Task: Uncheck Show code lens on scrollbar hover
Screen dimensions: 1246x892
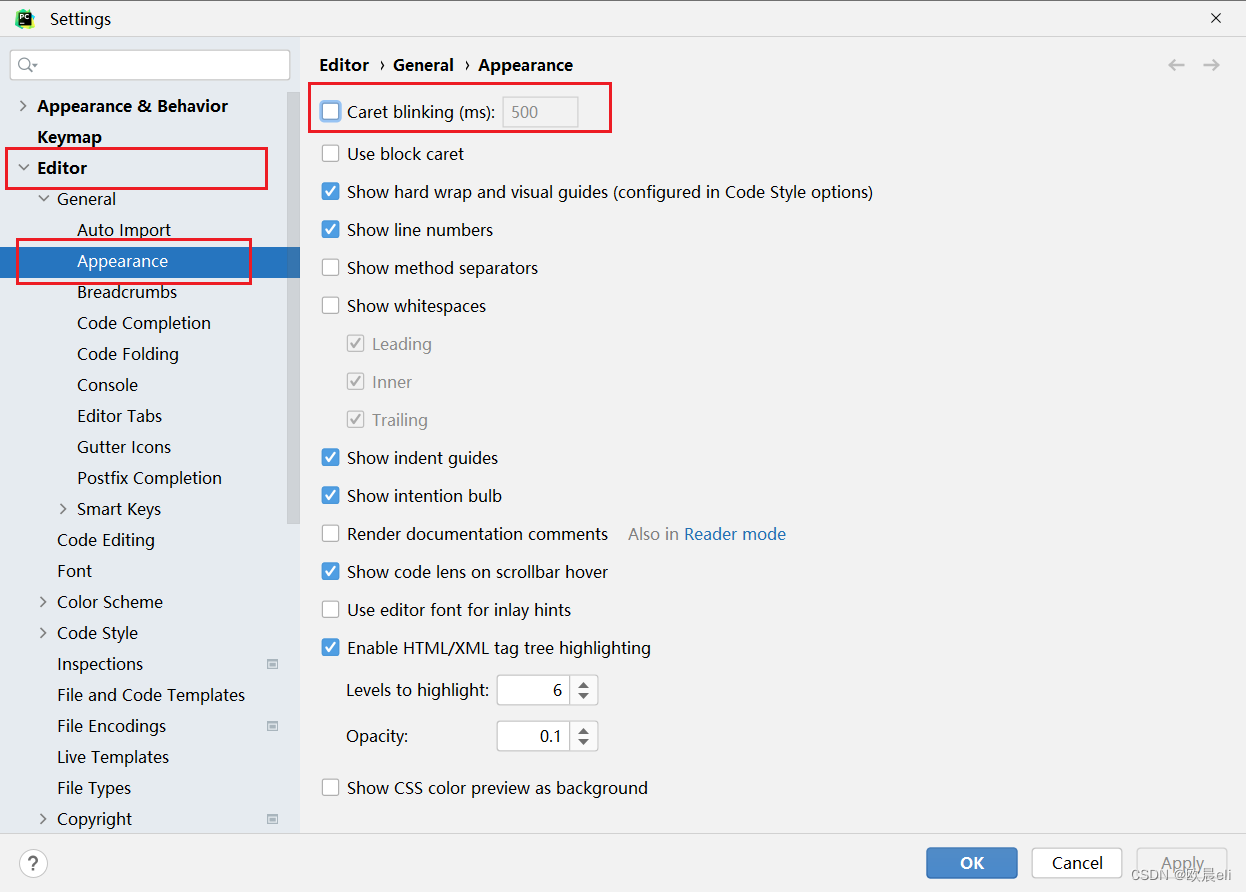Action: (331, 572)
